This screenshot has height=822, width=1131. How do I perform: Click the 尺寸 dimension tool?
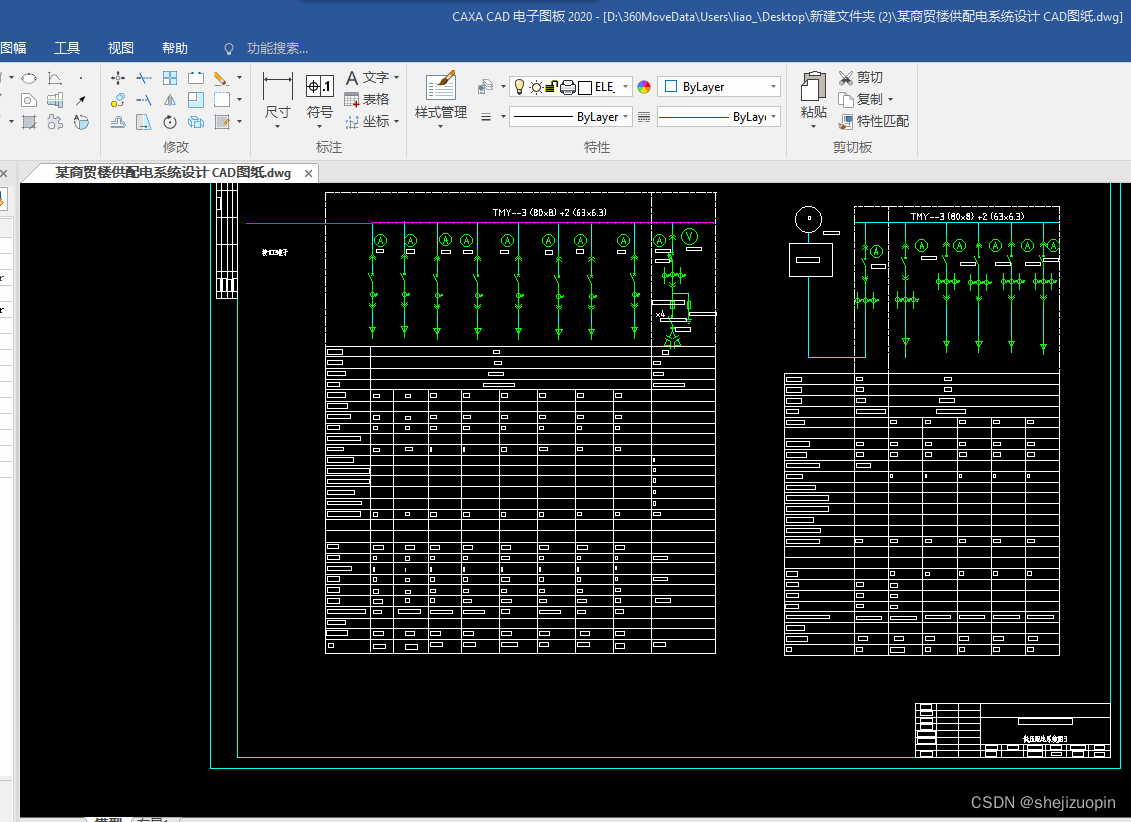click(278, 95)
